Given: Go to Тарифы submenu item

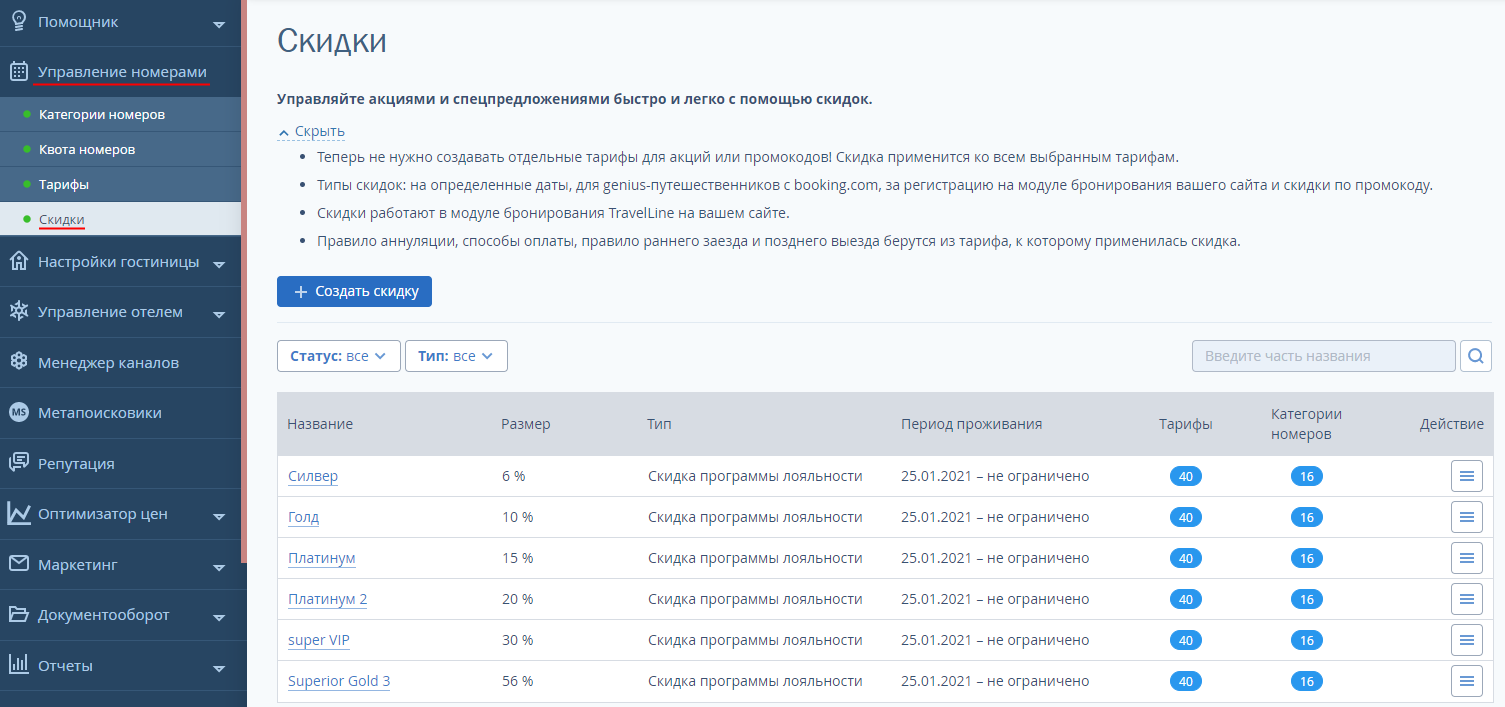Looking at the screenshot, I should 64,184.
